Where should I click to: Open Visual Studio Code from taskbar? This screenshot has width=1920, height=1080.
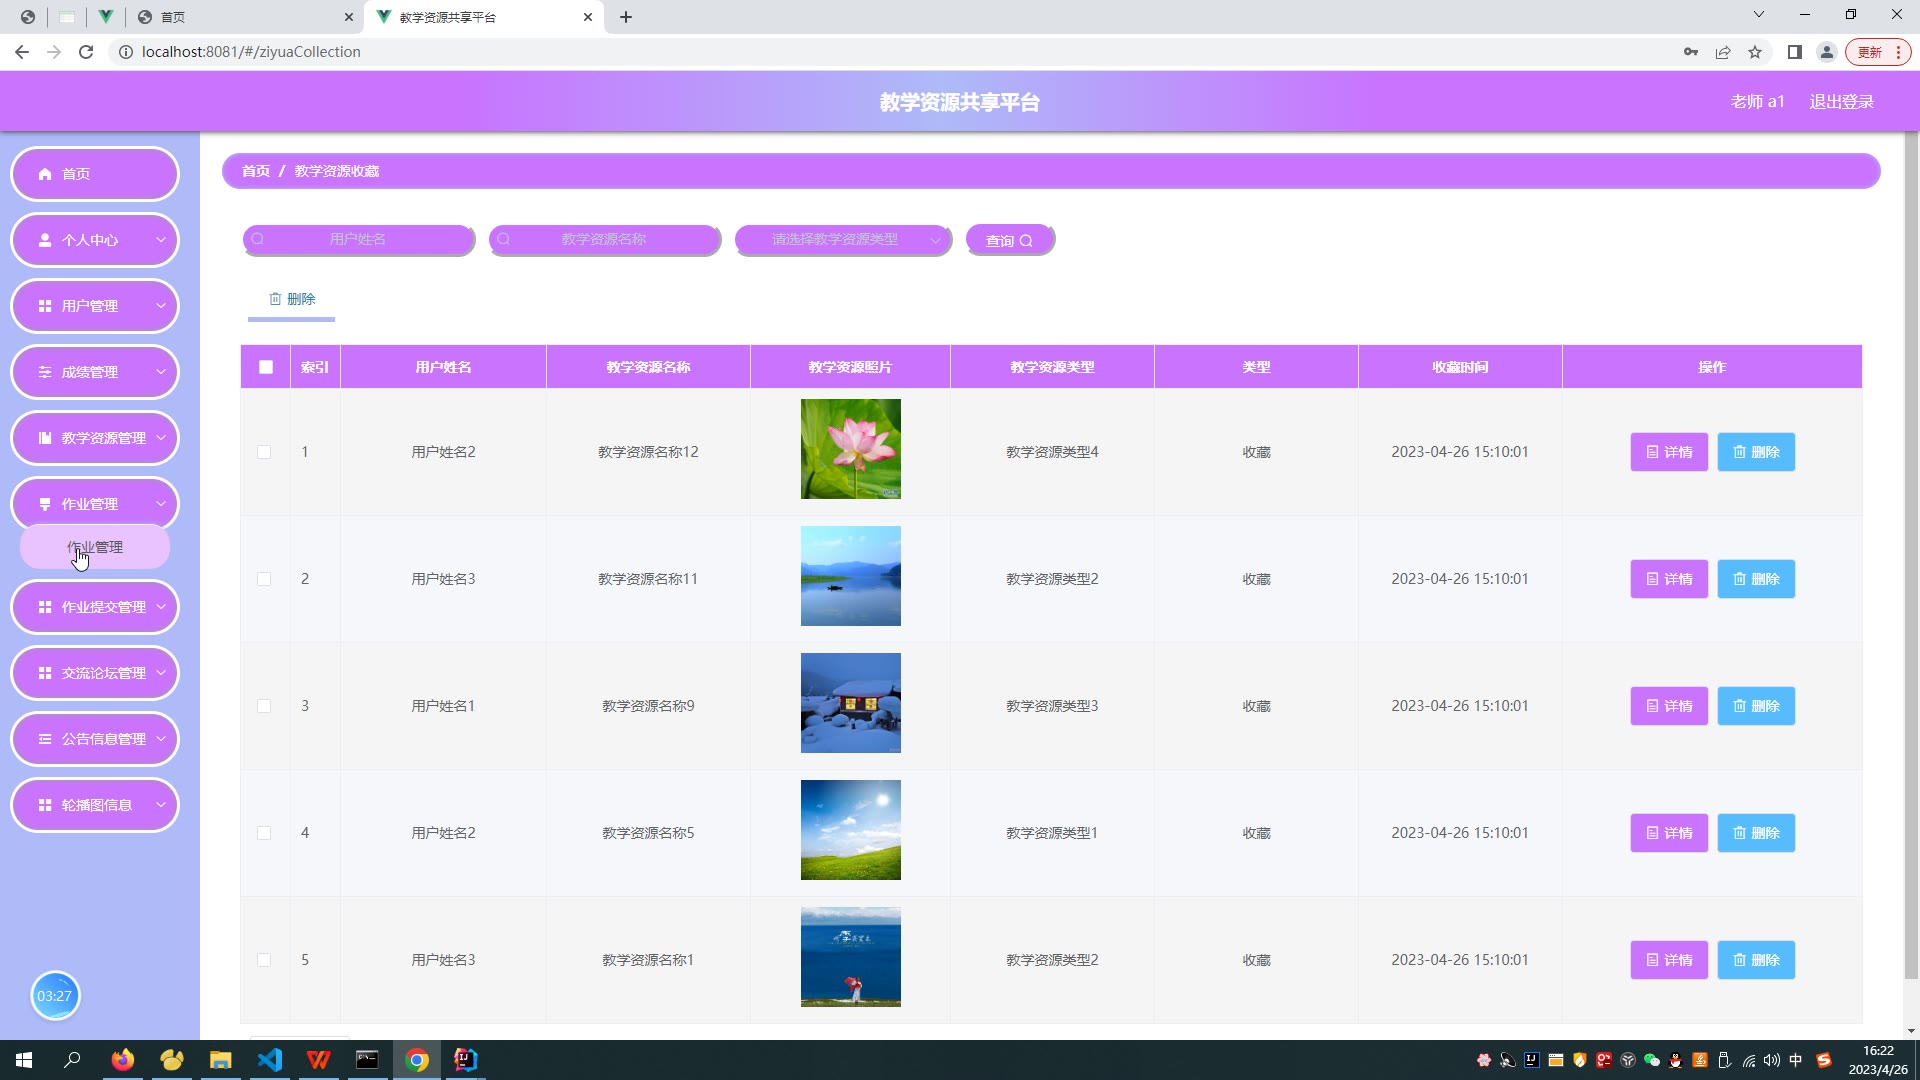click(x=270, y=1060)
